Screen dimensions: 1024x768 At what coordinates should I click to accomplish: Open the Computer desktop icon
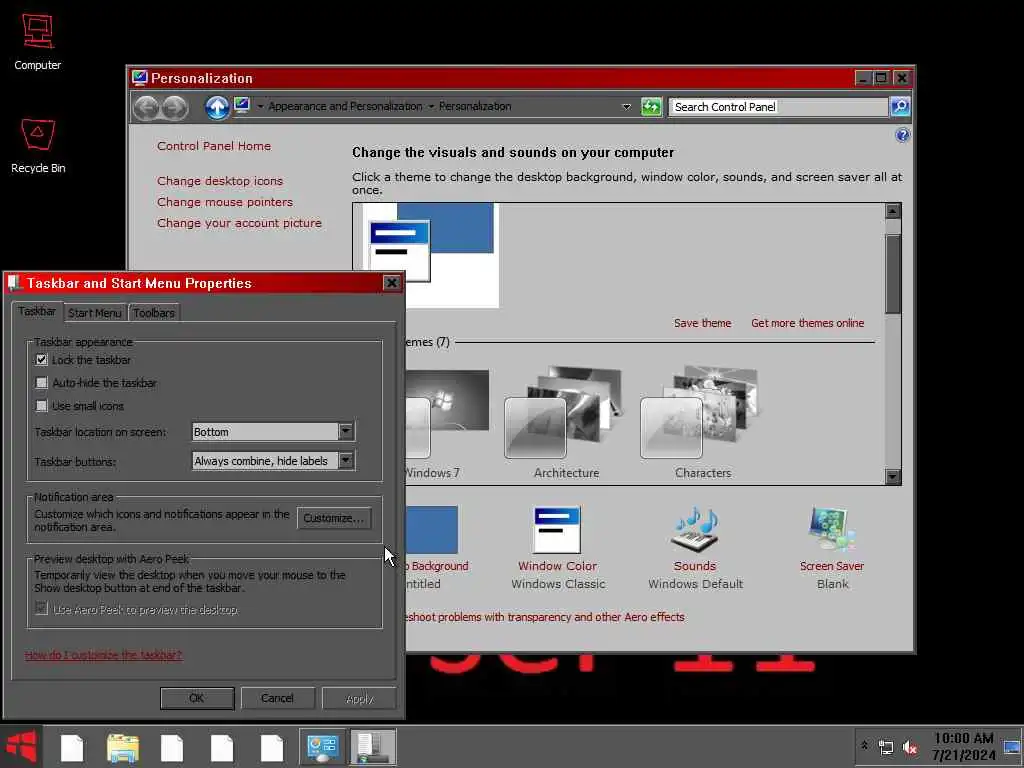[x=37, y=42]
